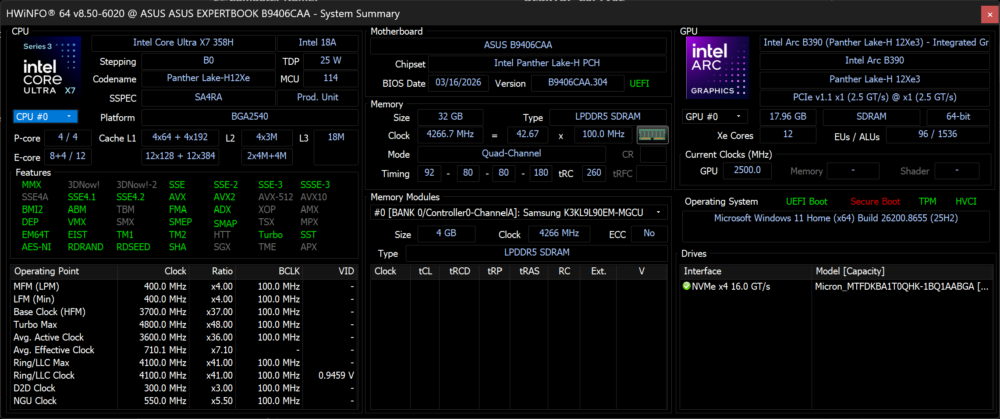This screenshot has width=1000, height=419.
Task: Click the SGX feature flag
Action: coord(223,247)
